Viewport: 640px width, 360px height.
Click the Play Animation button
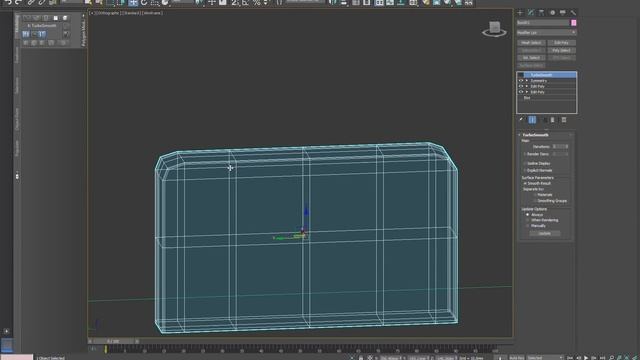tap(586, 358)
